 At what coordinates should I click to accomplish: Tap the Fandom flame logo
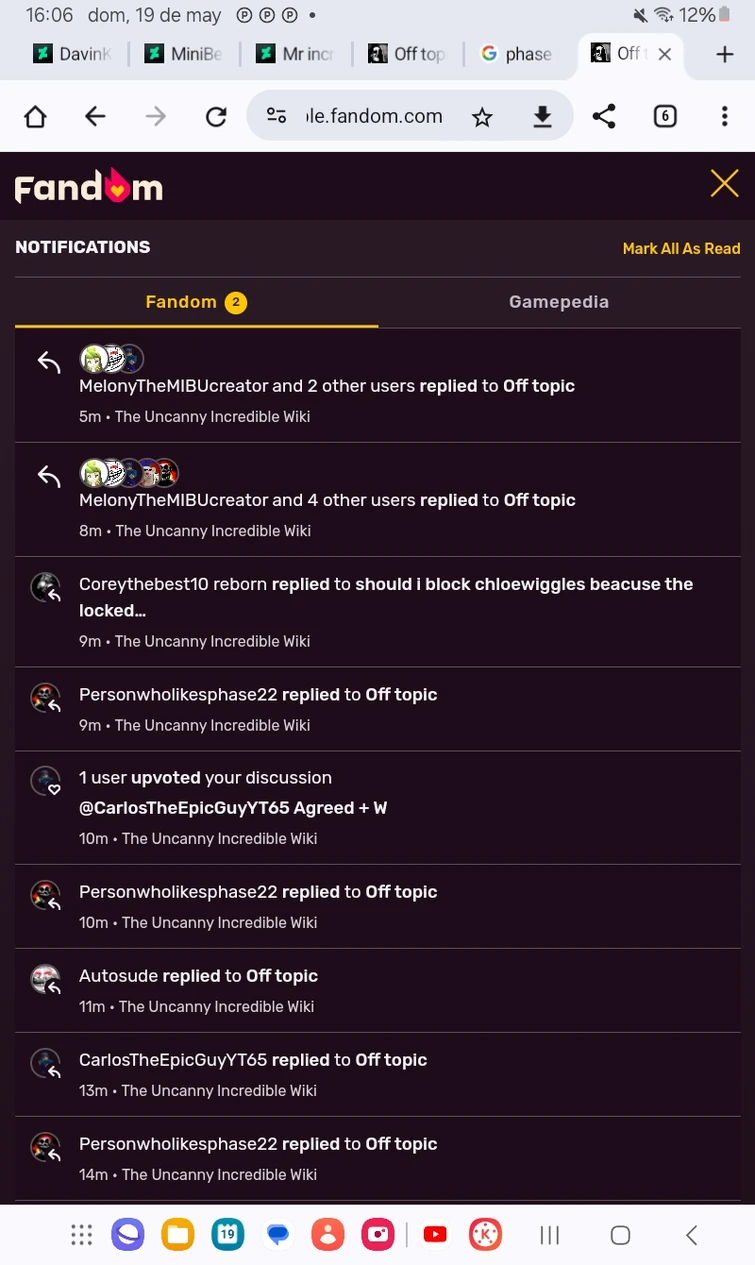tap(88, 184)
